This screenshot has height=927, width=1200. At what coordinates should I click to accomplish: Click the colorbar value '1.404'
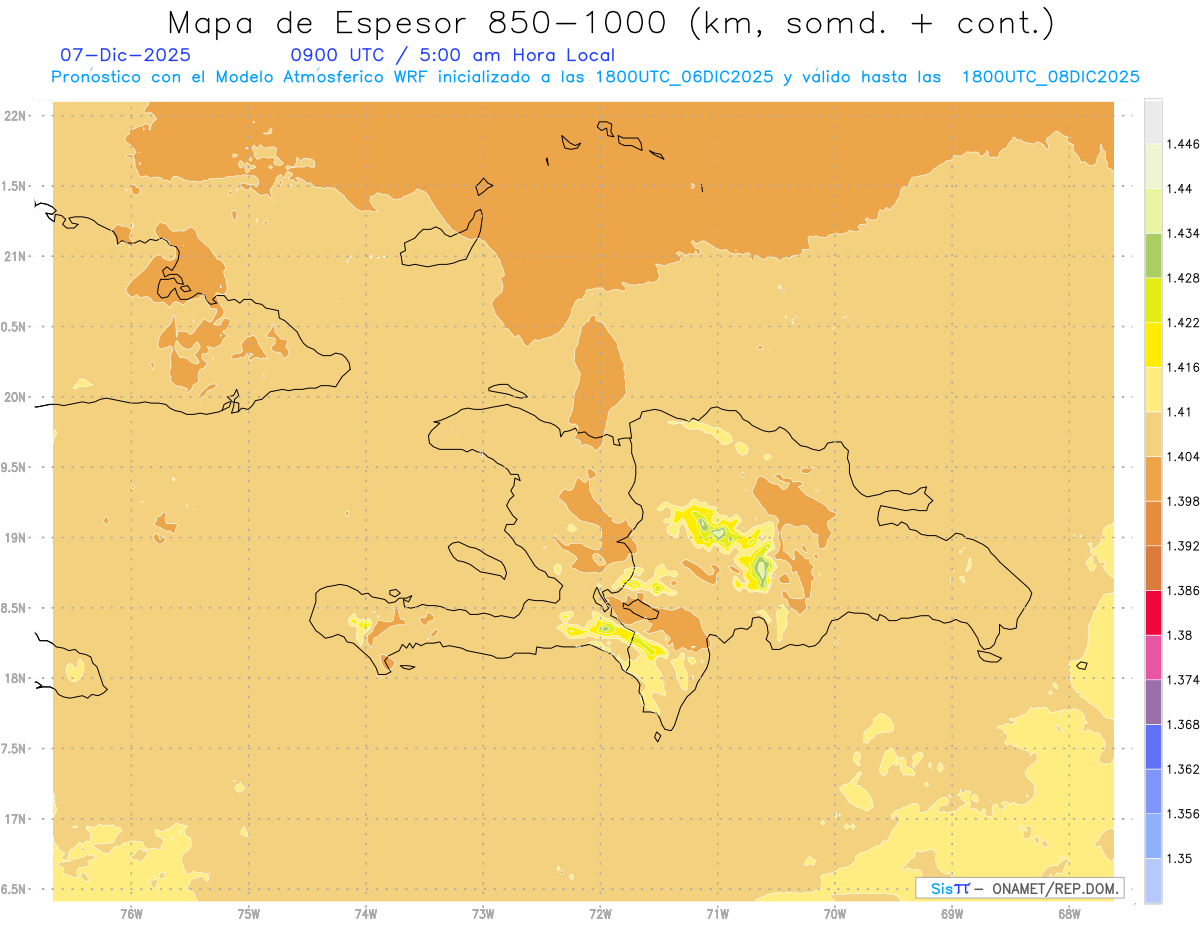point(1183,456)
